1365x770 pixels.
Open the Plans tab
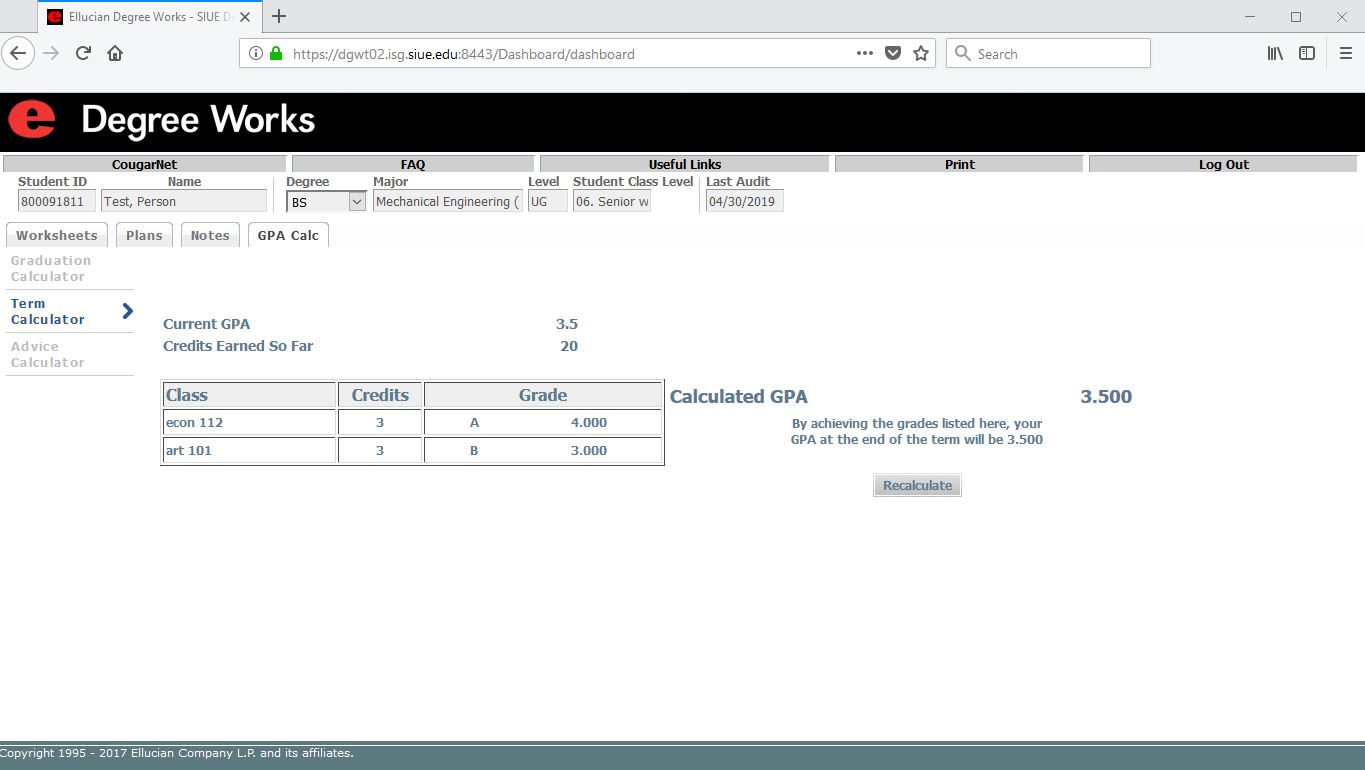[144, 236]
